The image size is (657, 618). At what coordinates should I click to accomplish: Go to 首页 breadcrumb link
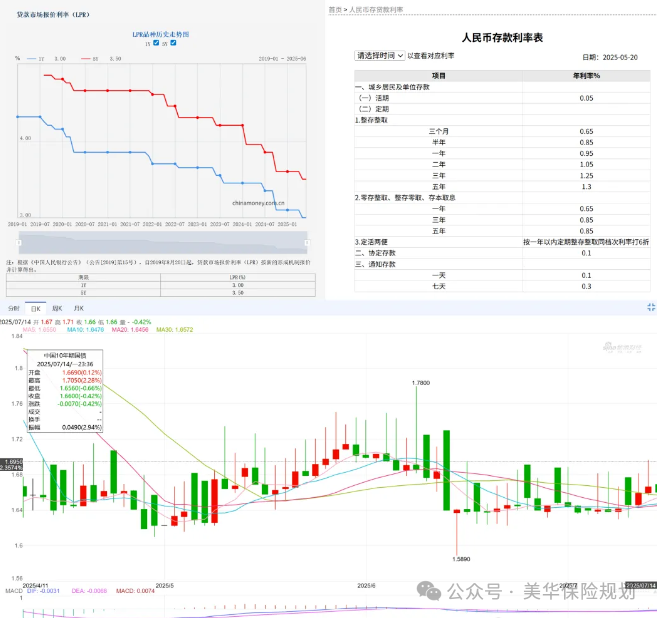click(x=336, y=8)
